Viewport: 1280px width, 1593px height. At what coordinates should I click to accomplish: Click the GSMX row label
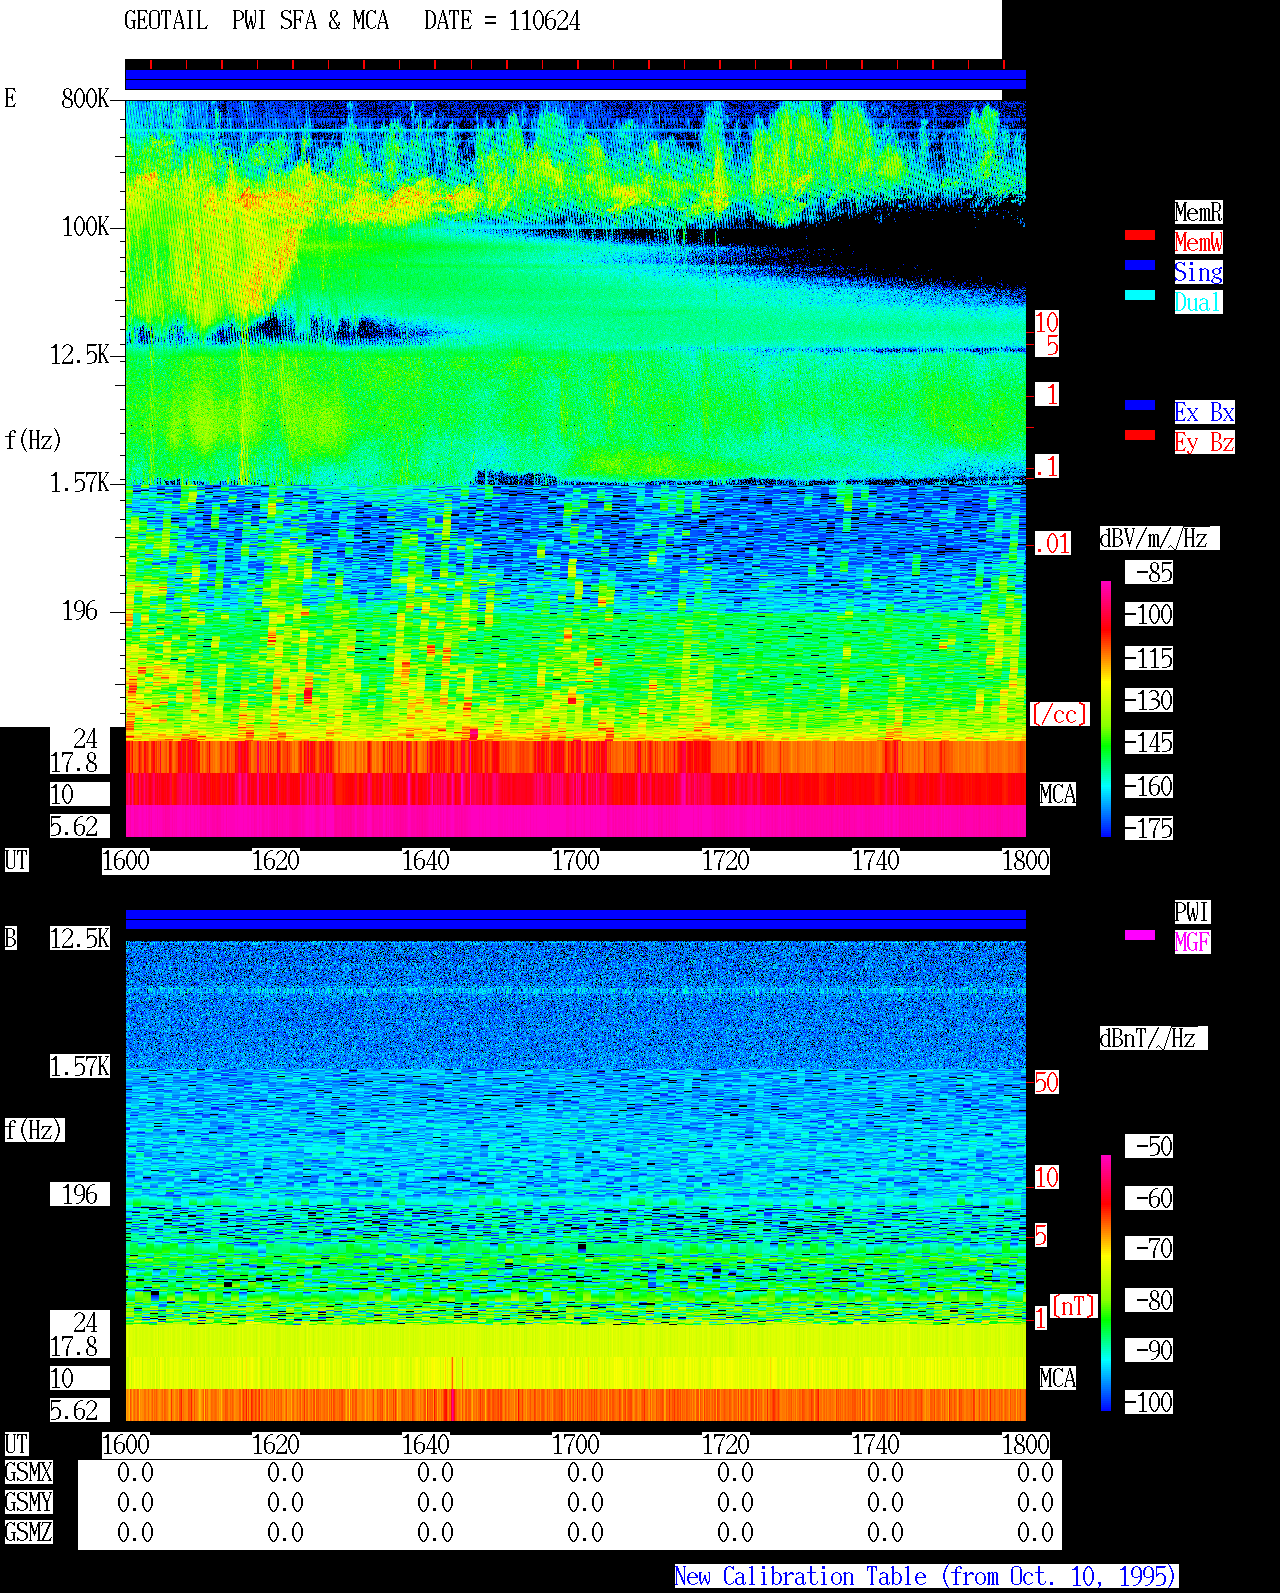tap(28, 1473)
